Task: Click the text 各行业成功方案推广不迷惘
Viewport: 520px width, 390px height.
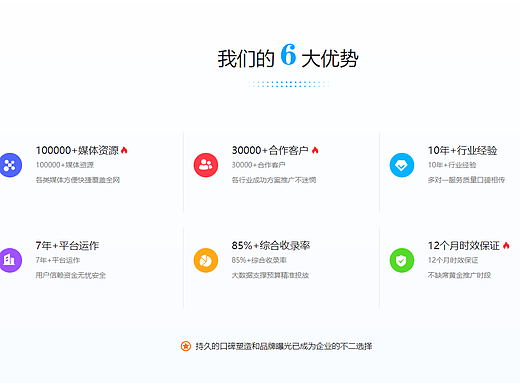Action: [274, 180]
